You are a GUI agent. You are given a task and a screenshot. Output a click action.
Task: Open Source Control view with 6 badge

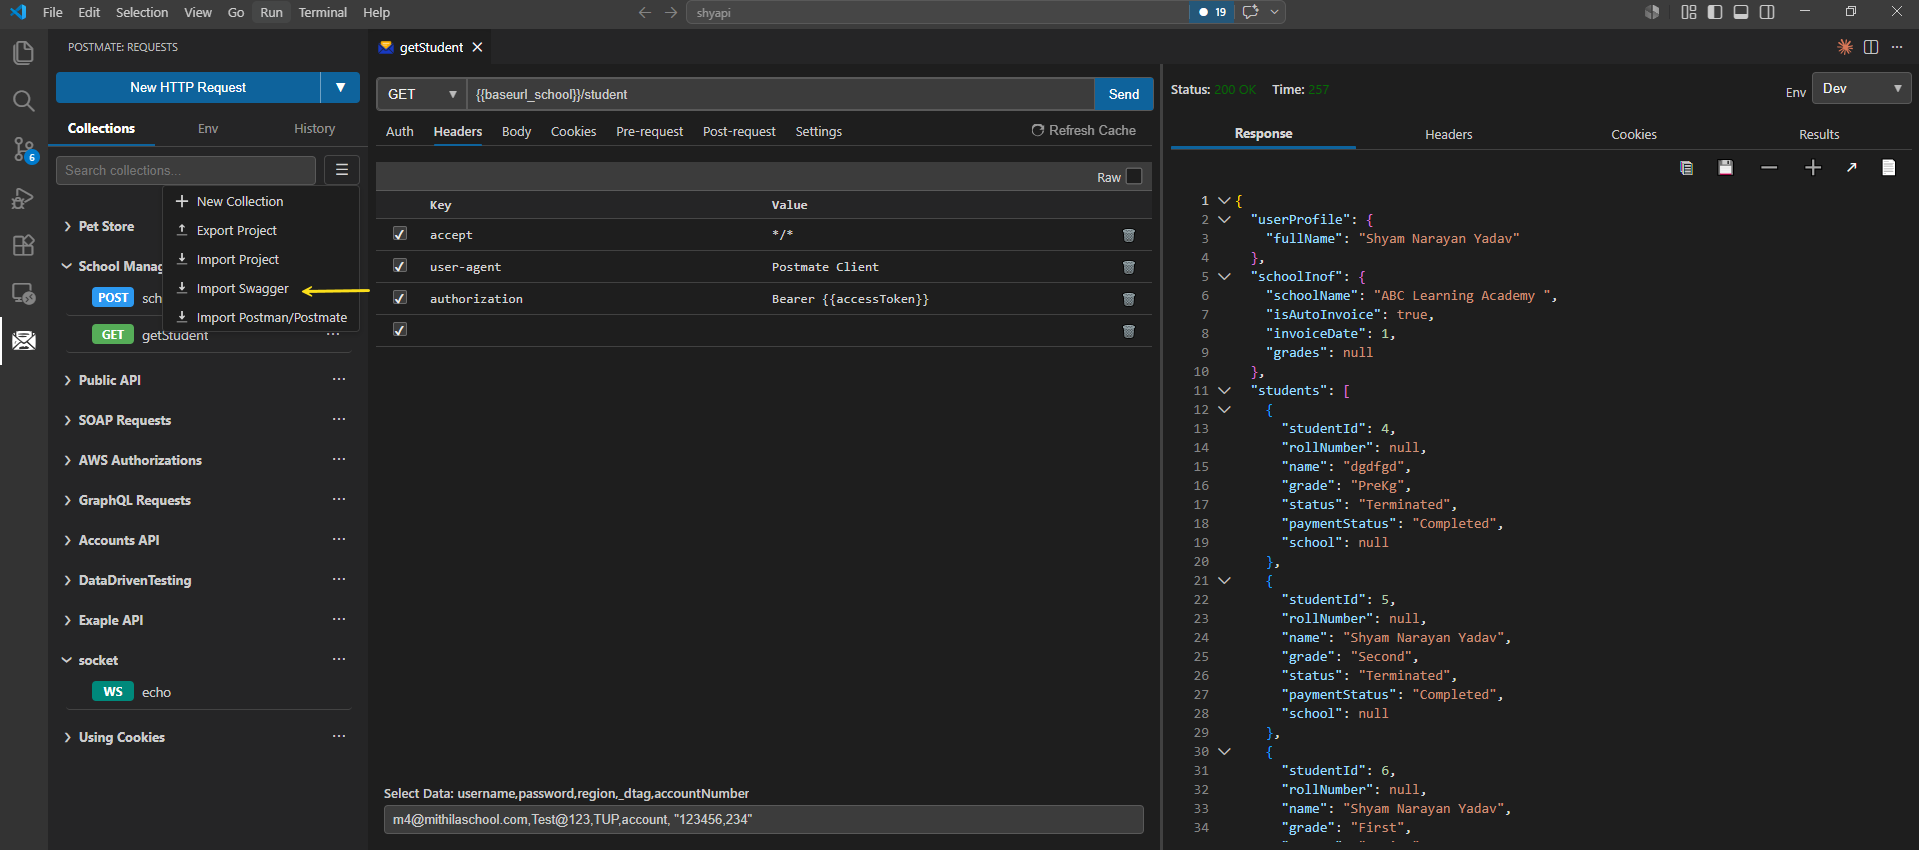(23, 150)
